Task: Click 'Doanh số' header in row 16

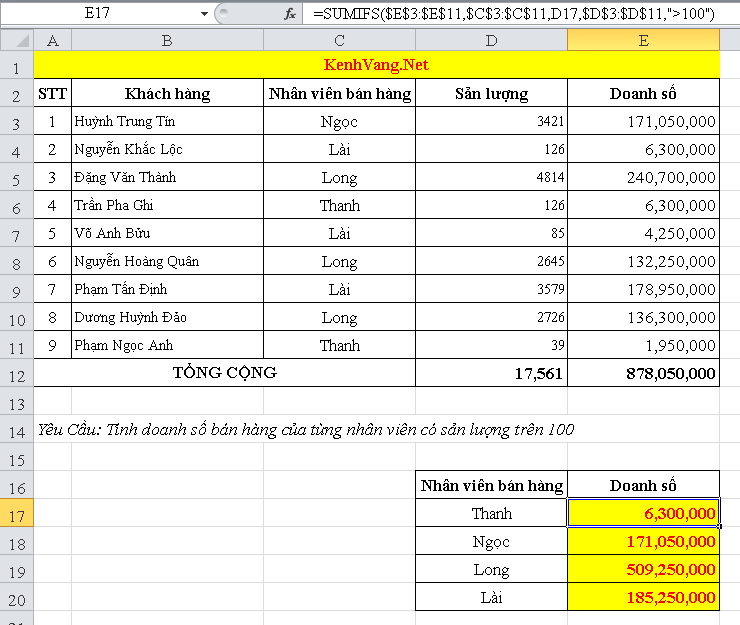Action: [x=643, y=485]
